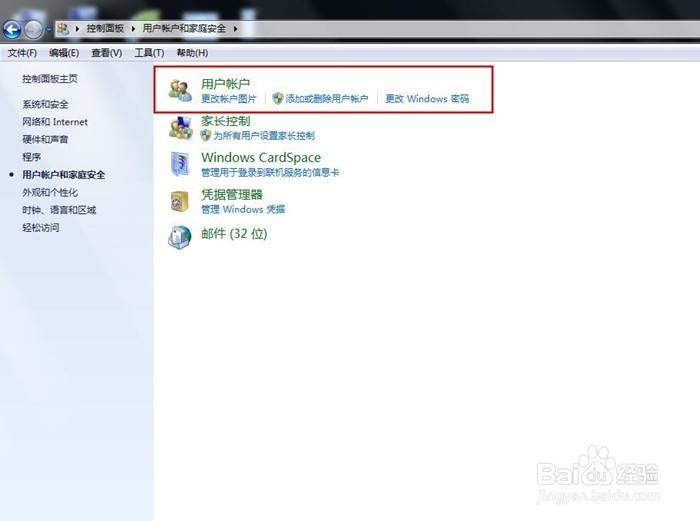The height and width of the screenshot is (521, 700).
Task: Click 控制面板 in the address bar
Action: [x=105, y=29]
